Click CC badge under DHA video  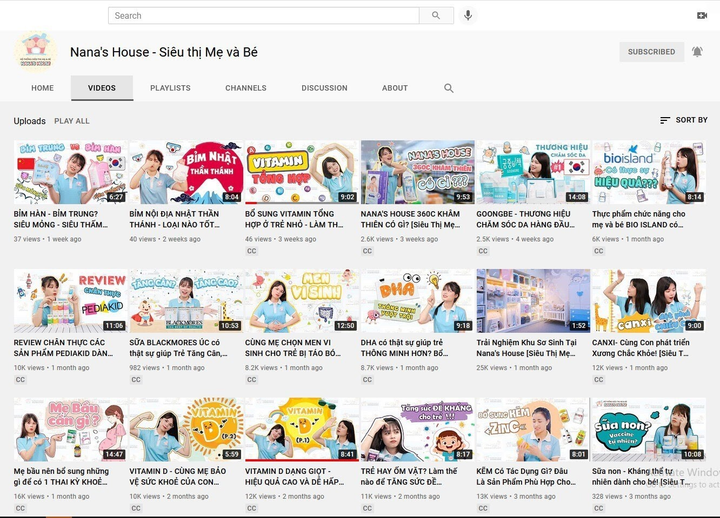tap(367, 380)
